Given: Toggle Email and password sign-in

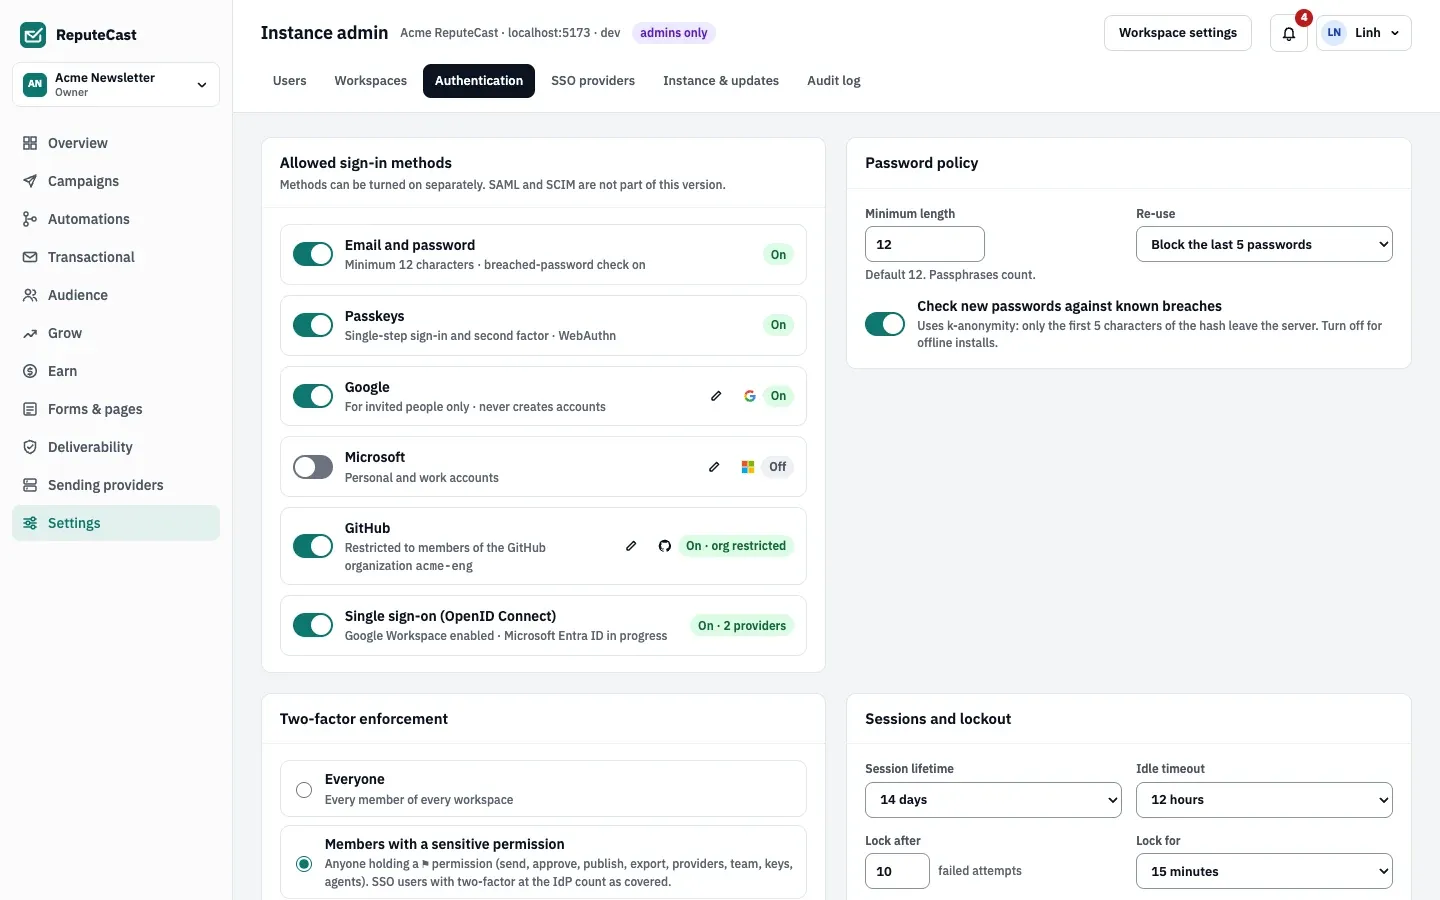Looking at the screenshot, I should click(313, 254).
